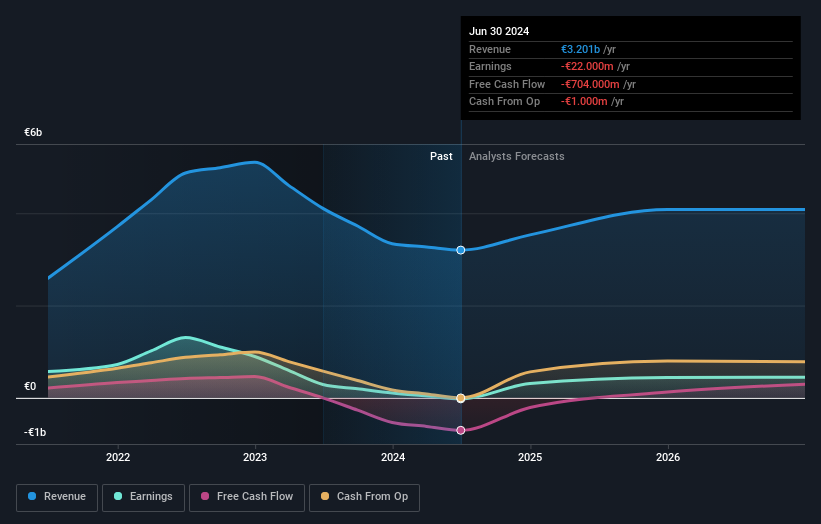This screenshot has width=821, height=524.
Task: Select the 2022 x-axis label
Action: click(118, 457)
